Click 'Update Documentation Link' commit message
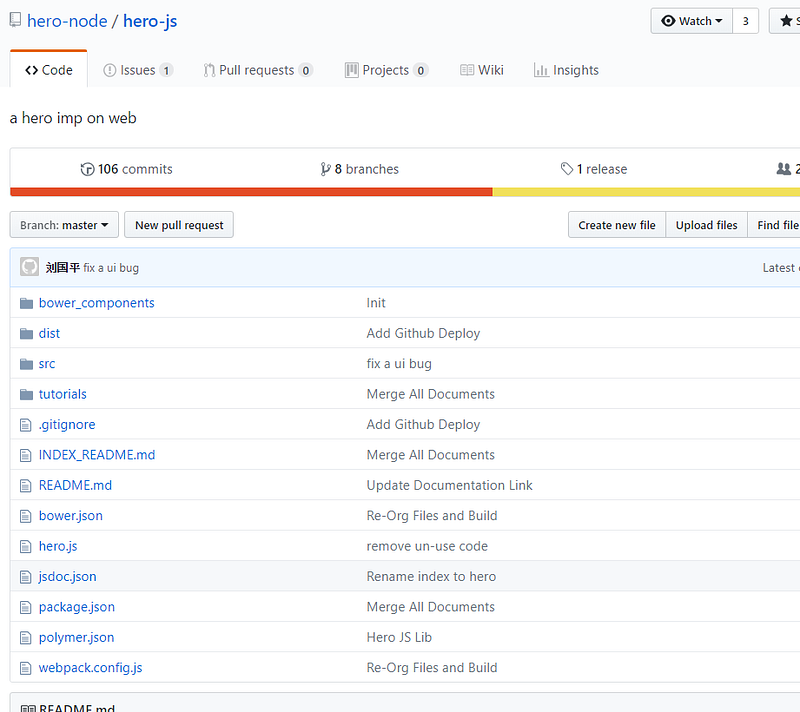Viewport: 800px width, 712px height. pos(449,486)
